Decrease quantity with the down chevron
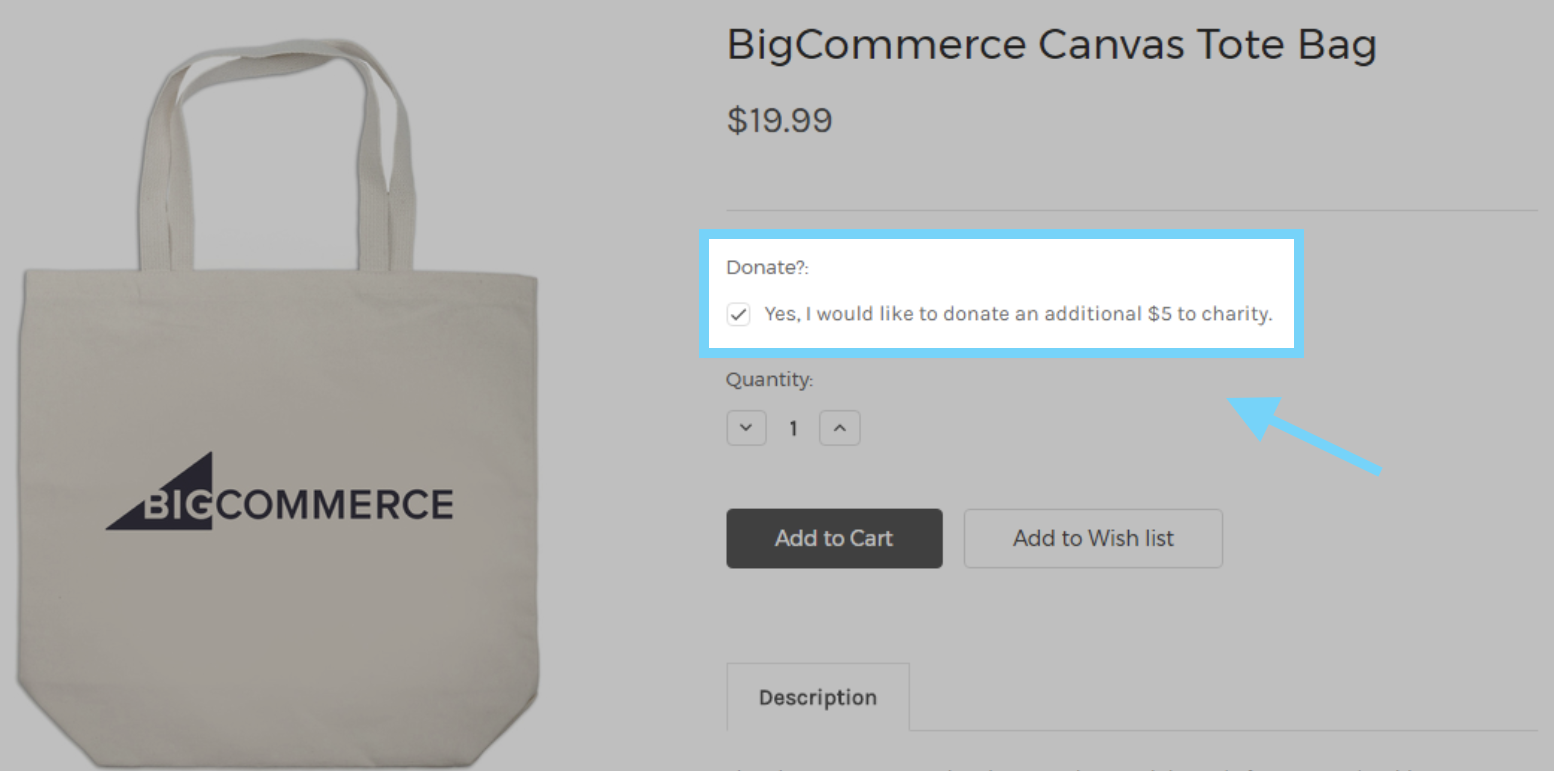 pyautogui.click(x=746, y=428)
